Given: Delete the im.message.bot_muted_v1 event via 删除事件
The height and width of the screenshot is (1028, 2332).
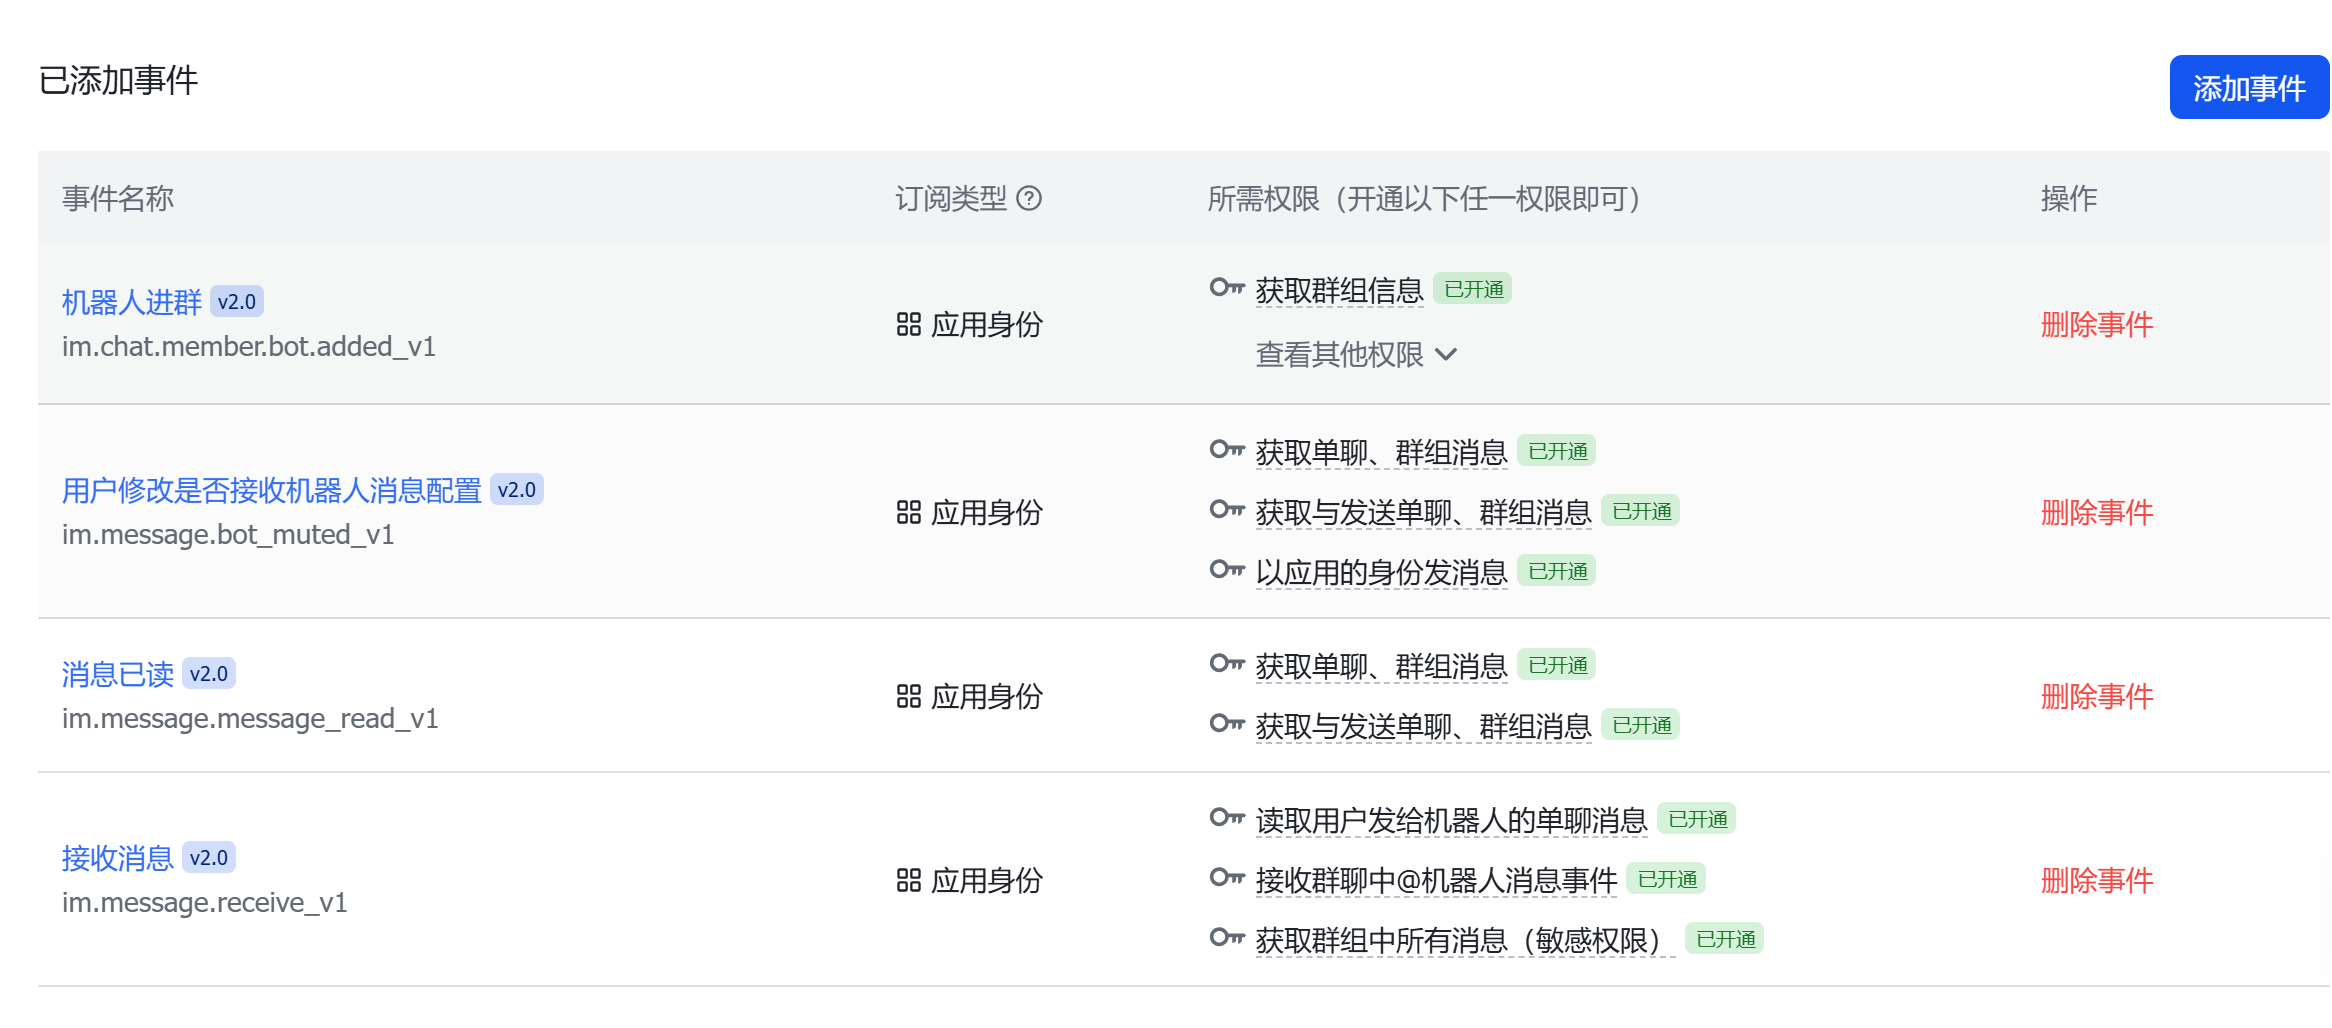Looking at the screenshot, I should tap(2097, 512).
